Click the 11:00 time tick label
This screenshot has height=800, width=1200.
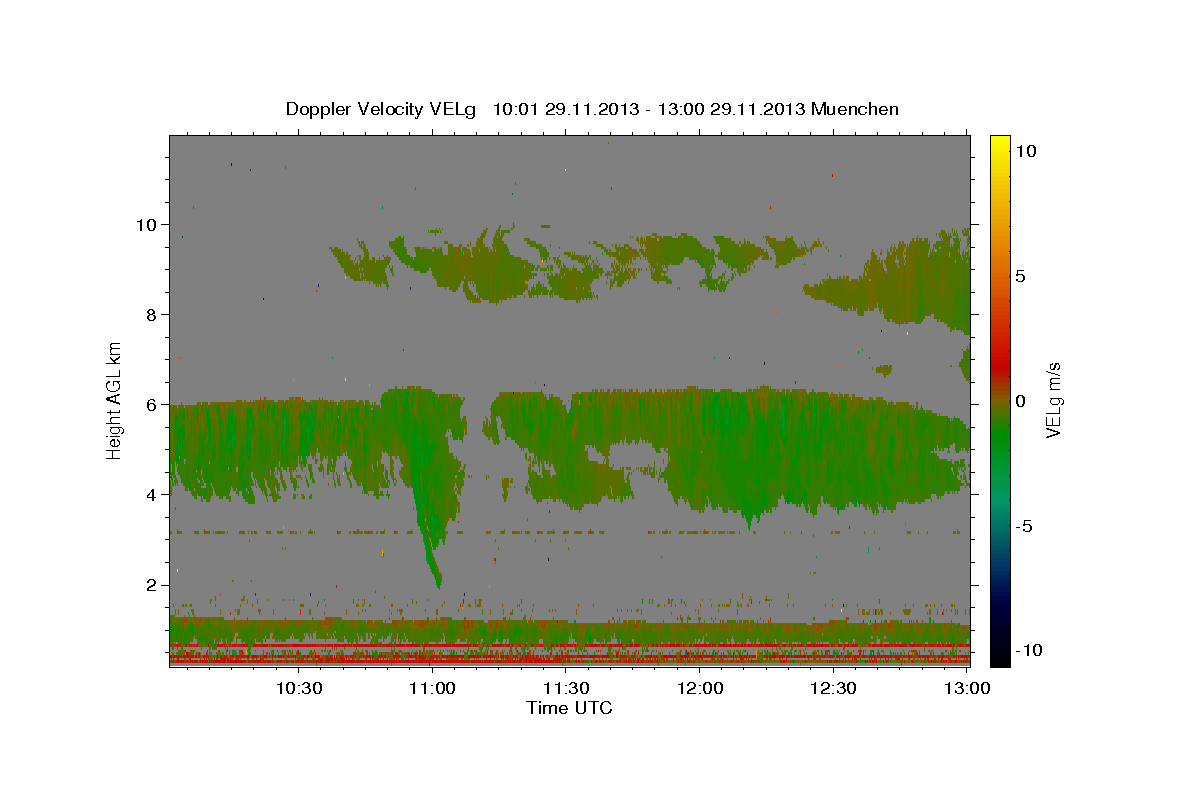(433, 688)
